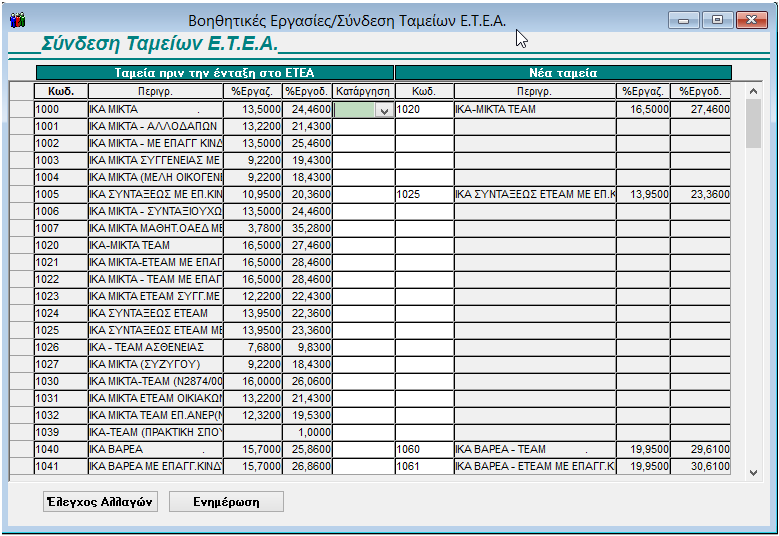This screenshot has height=536, width=779.
Task: Click Κατάργηση cell for row 1005
Action: coord(363,195)
